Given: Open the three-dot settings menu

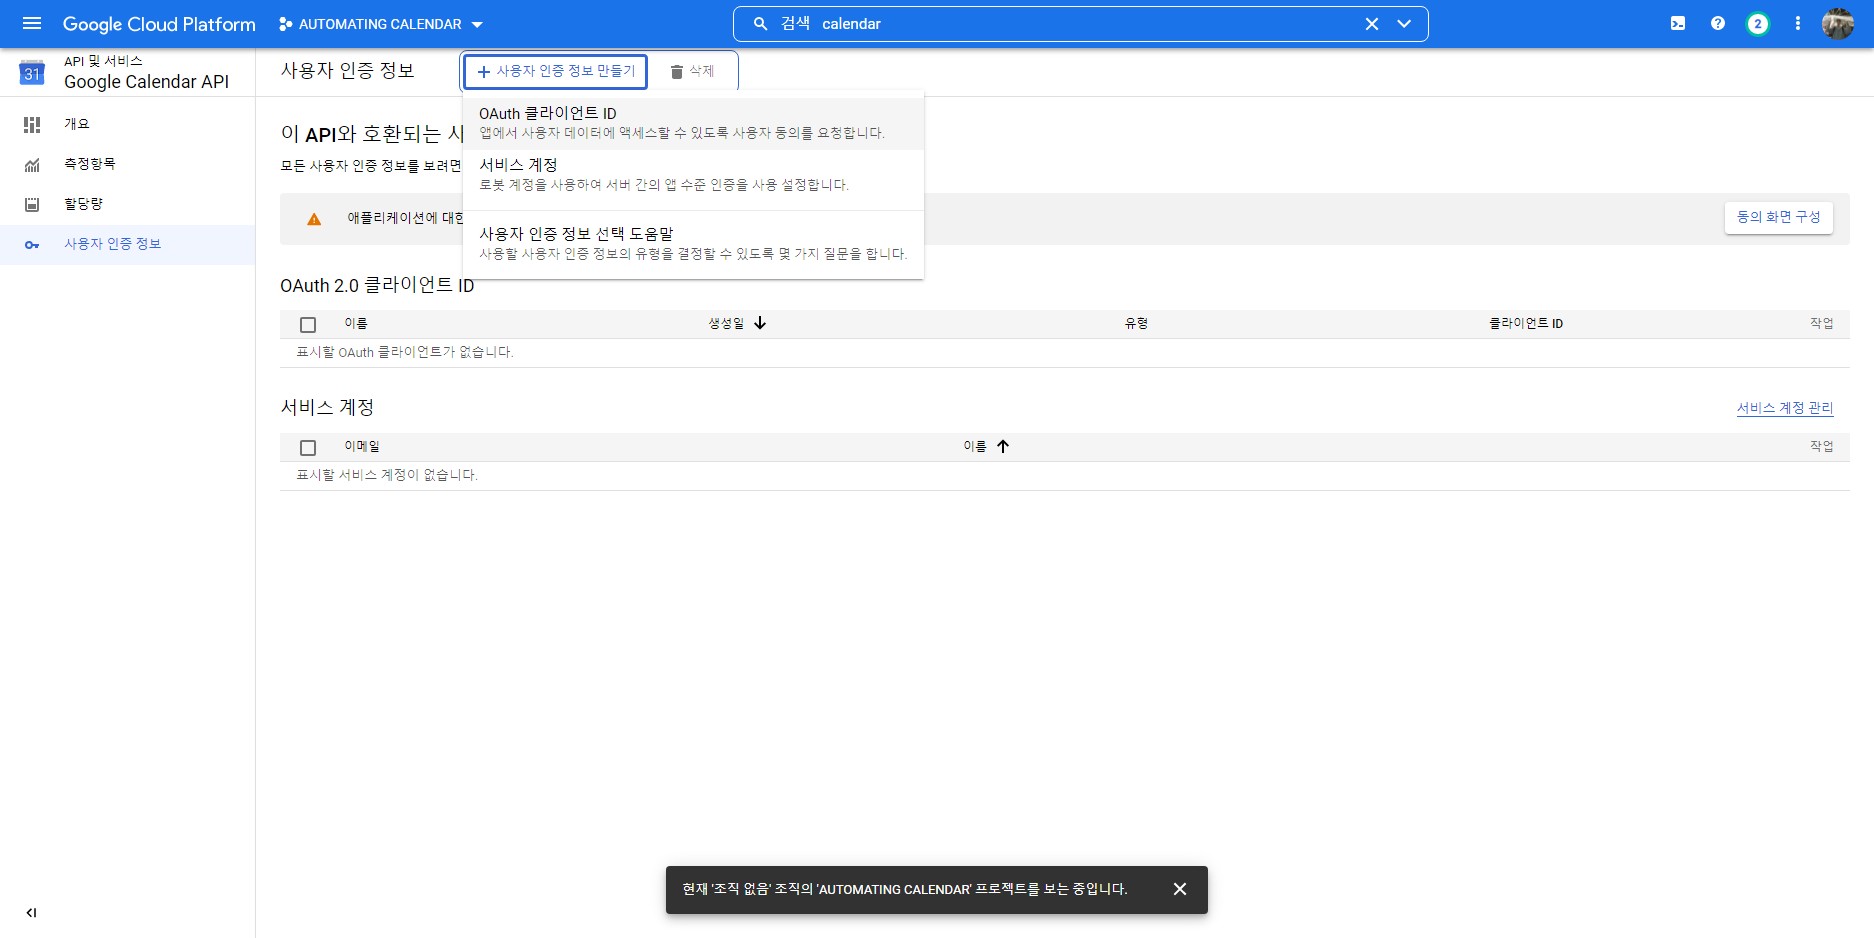Looking at the screenshot, I should 1798,24.
